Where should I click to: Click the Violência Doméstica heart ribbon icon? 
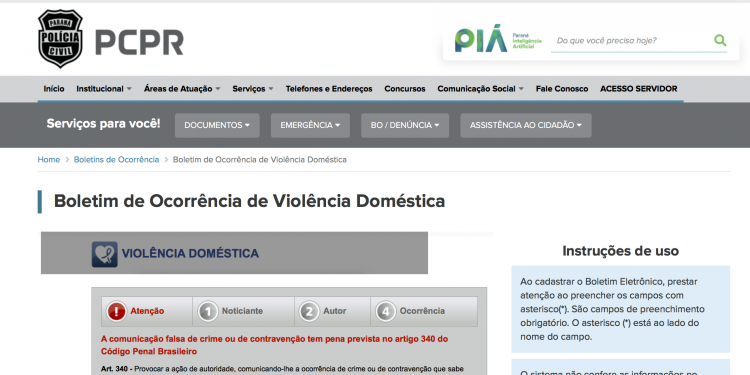105,254
